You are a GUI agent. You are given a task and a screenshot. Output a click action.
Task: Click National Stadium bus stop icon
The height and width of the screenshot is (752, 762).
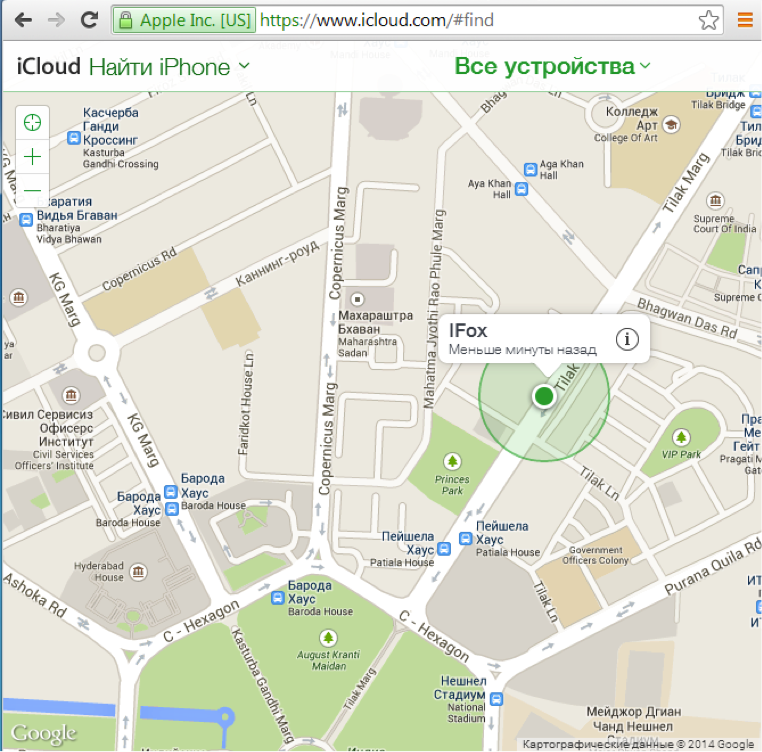(496, 699)
